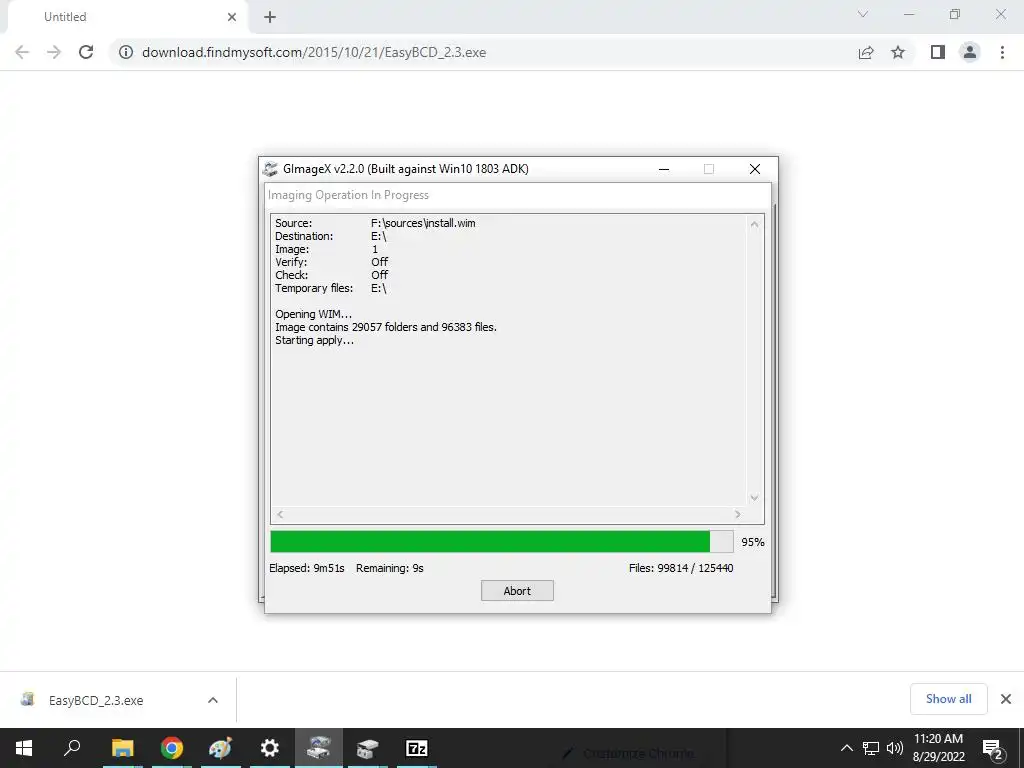
Task: Close the GImageX window
Action: (755, 169)
